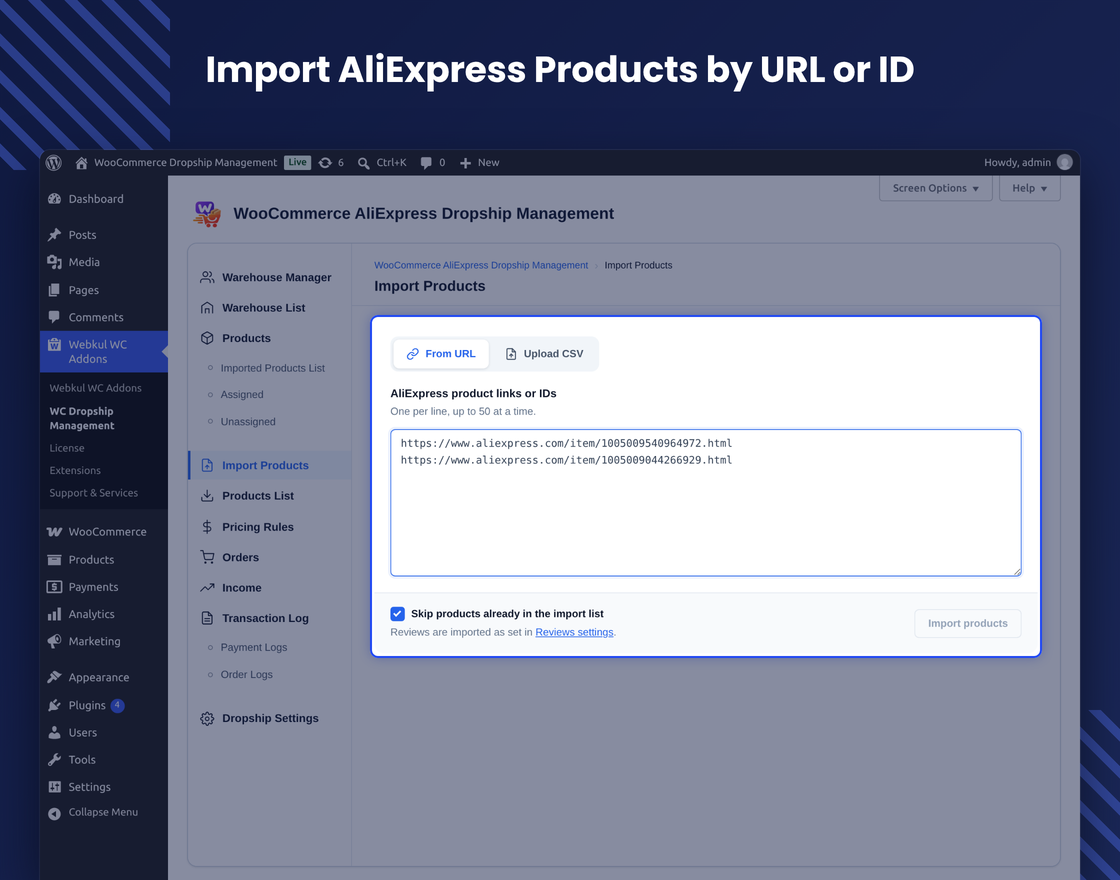Open Payment Logs submenu item
1120x880 pixels.
click(x=254, y=647)
